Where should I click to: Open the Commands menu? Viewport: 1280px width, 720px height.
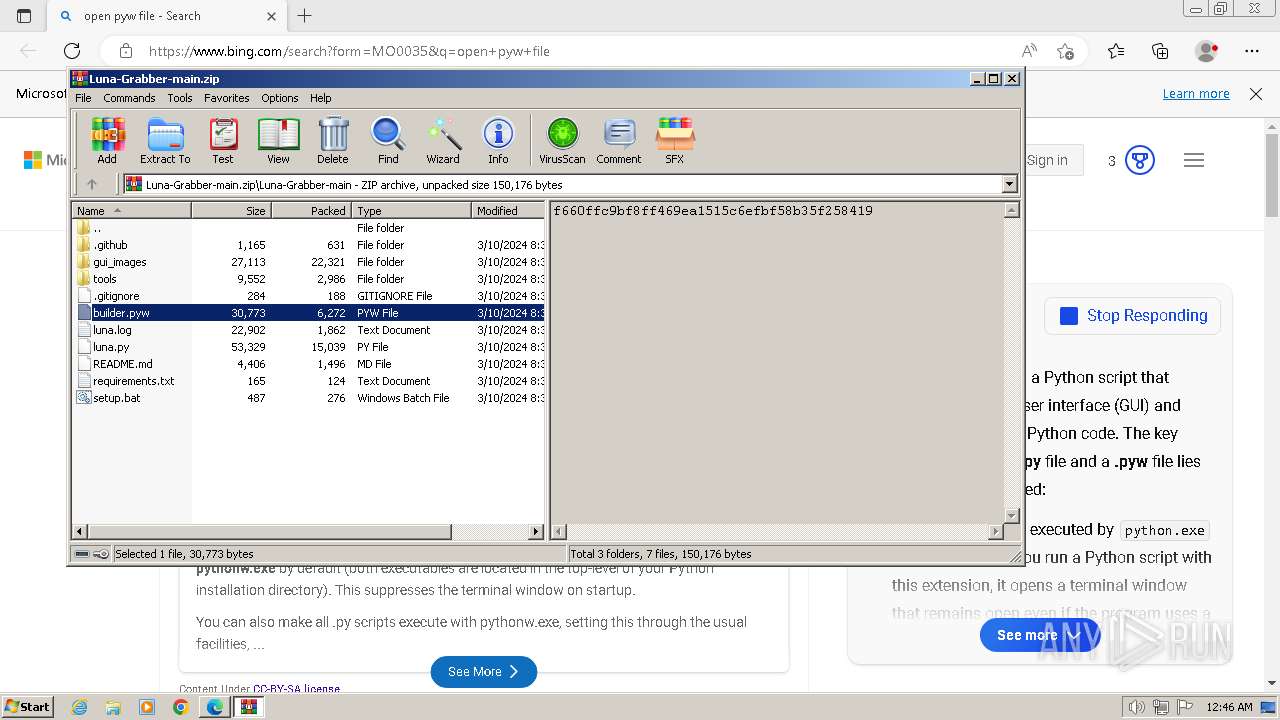129,98
